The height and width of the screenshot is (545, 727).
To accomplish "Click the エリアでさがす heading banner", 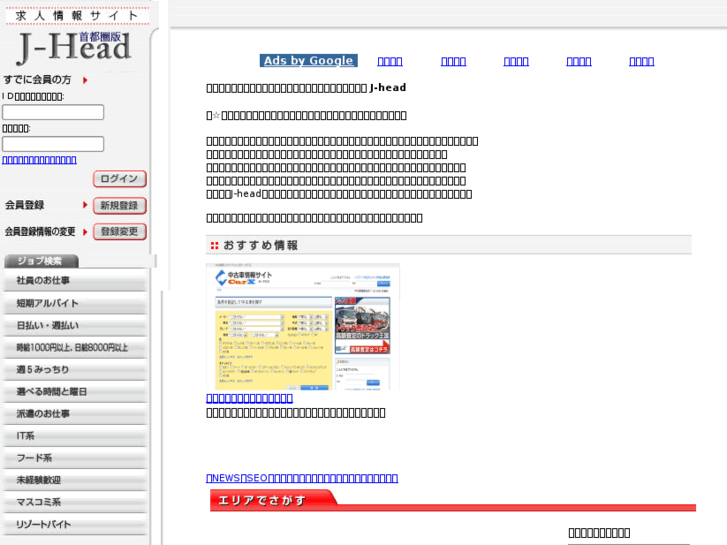I will tap(453, 500).
